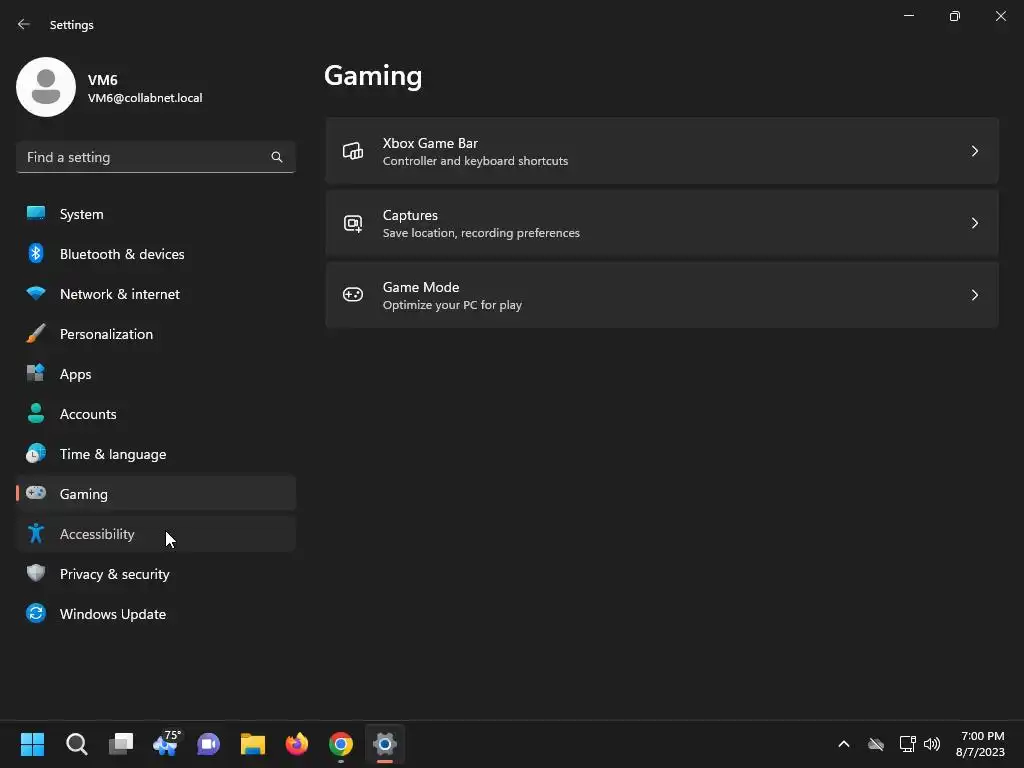Minimize the Settings window

tap(909, 16)
